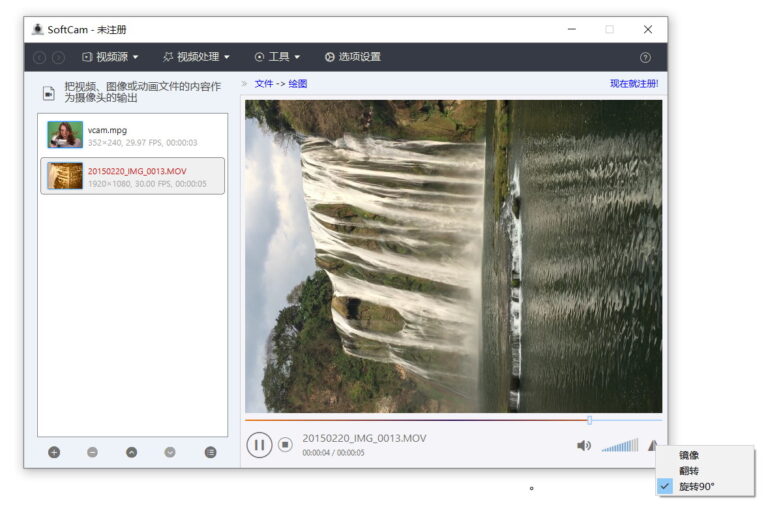The height and width of the screenshot is (509, 768).
Task: Click the minus icon to remove file
Action: [x=92, y=452]
